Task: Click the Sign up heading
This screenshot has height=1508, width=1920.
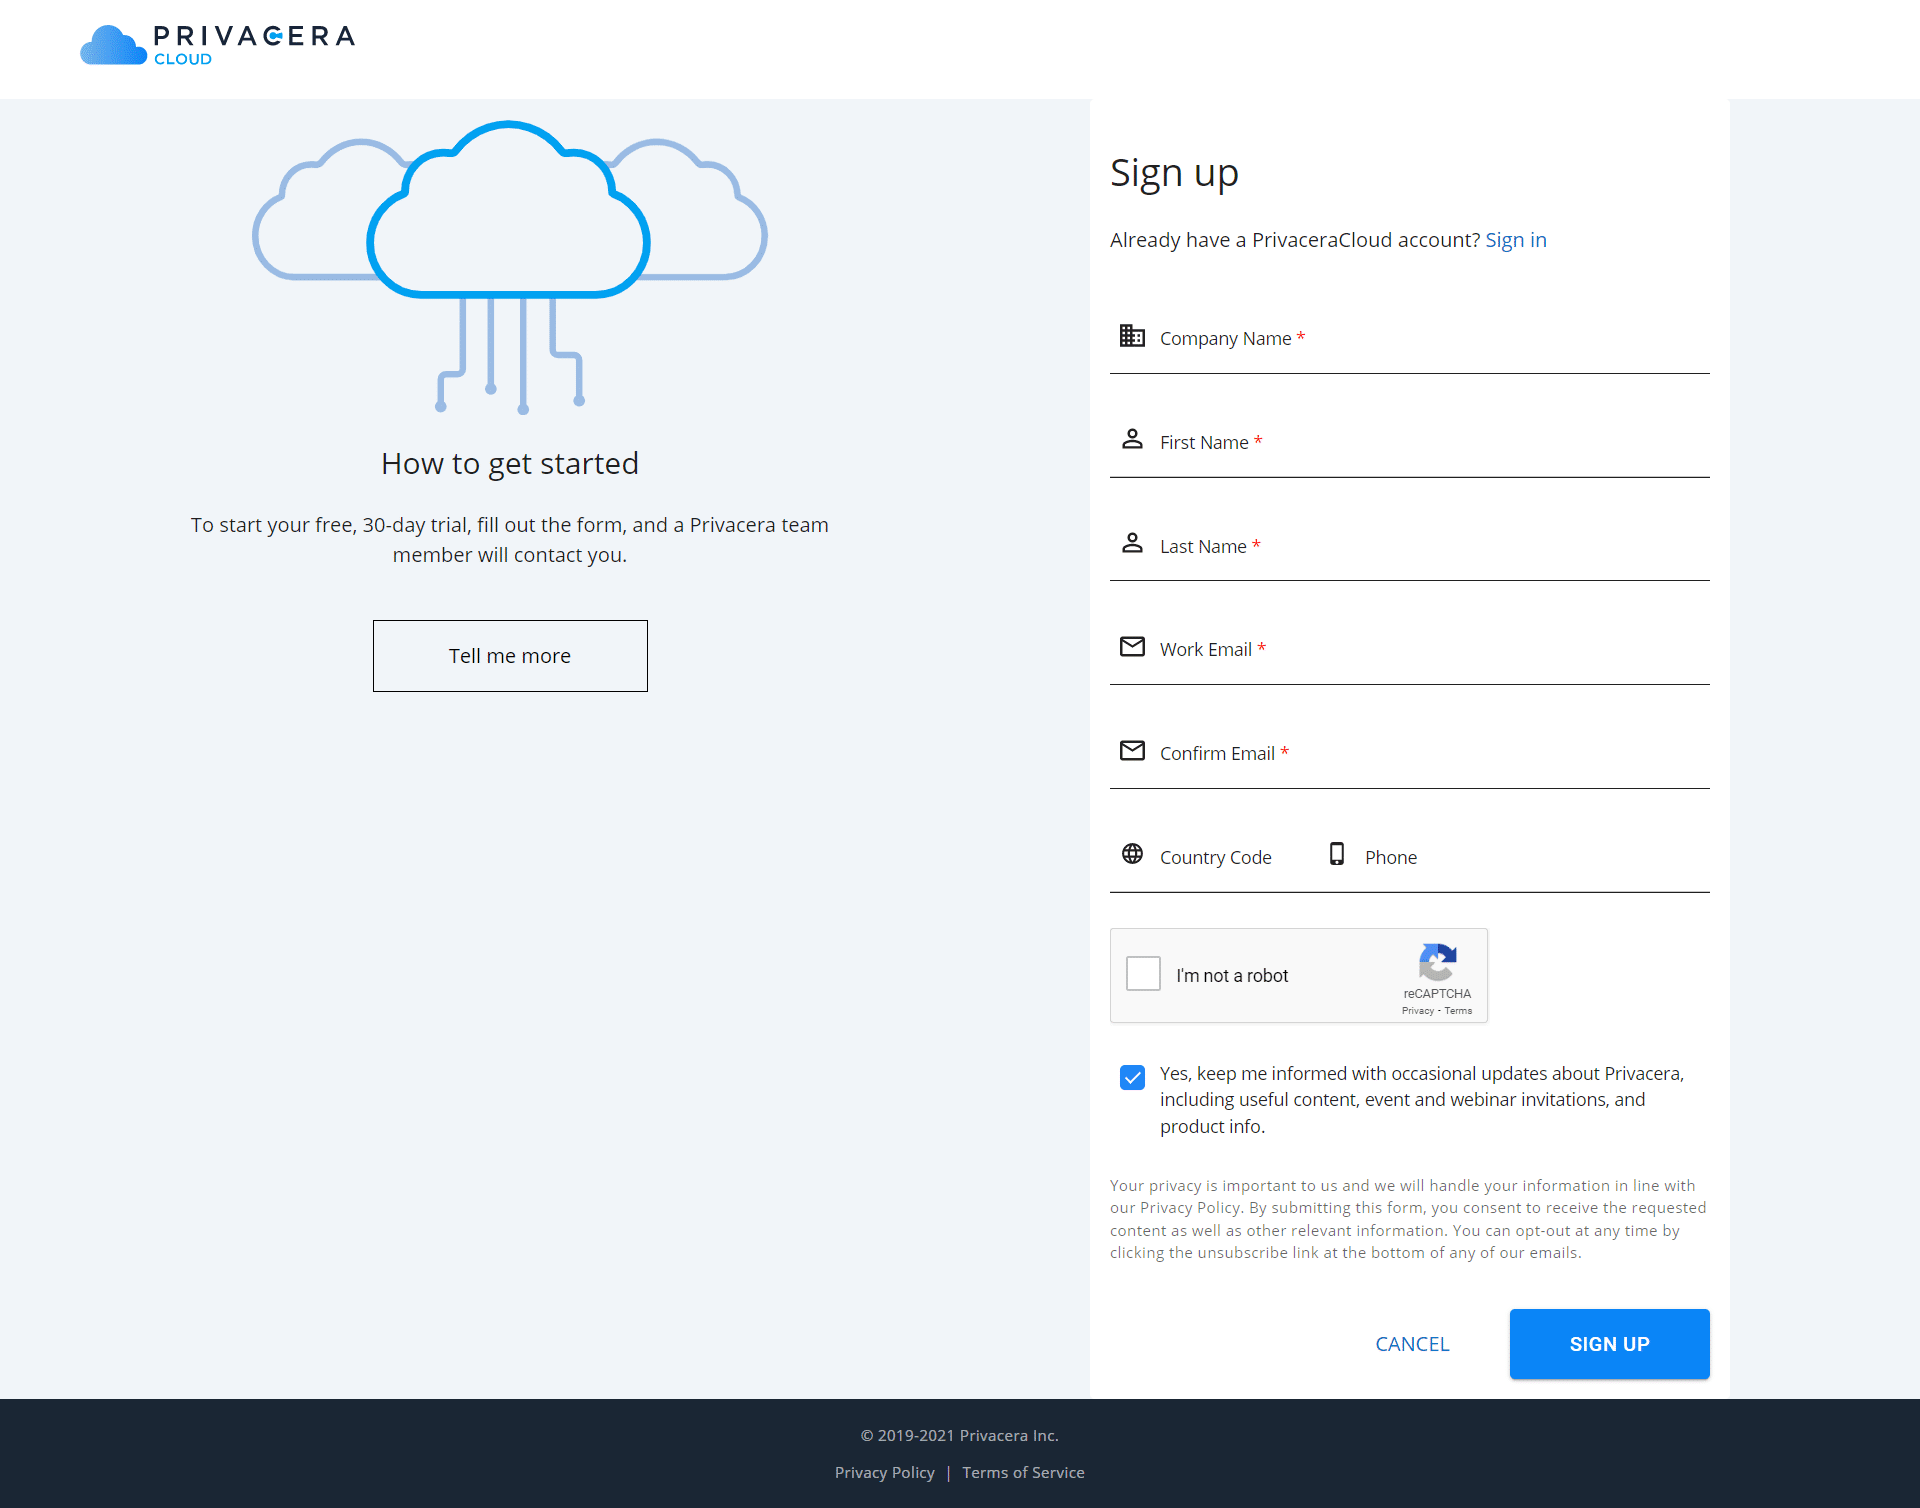Action: tap(1174, 173)
